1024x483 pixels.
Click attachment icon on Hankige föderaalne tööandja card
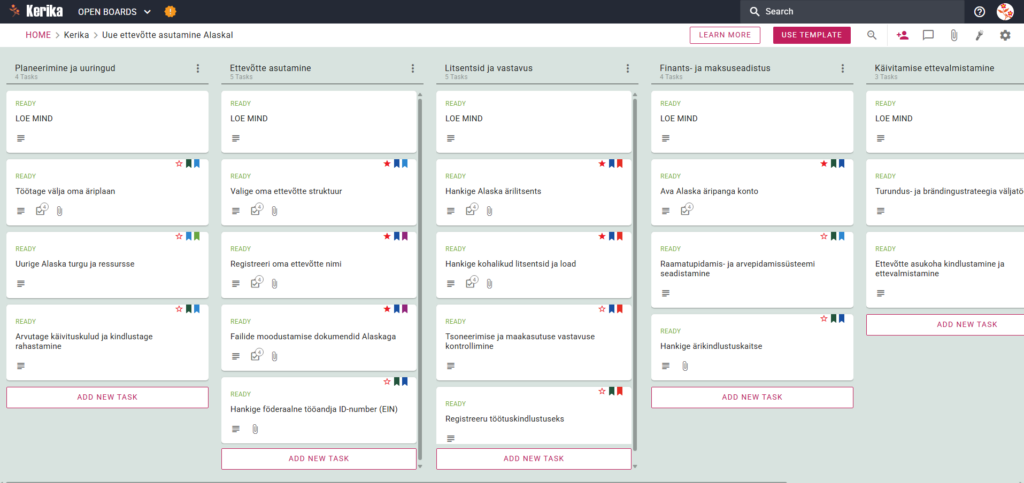pos(255,429)
